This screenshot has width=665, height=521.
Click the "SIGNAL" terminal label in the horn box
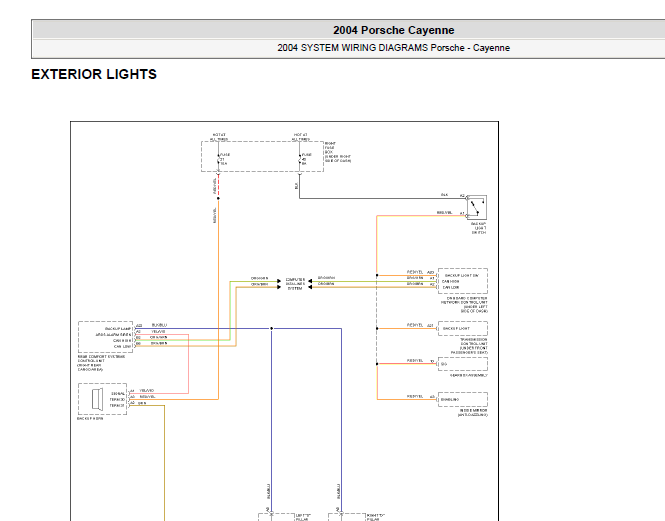(x=118, y=394)
